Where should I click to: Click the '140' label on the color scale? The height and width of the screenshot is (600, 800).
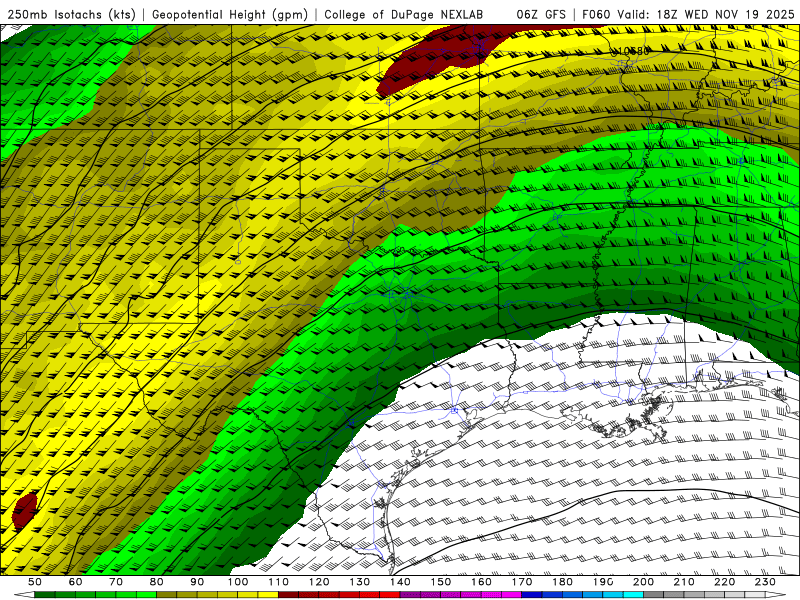point(401,582)
